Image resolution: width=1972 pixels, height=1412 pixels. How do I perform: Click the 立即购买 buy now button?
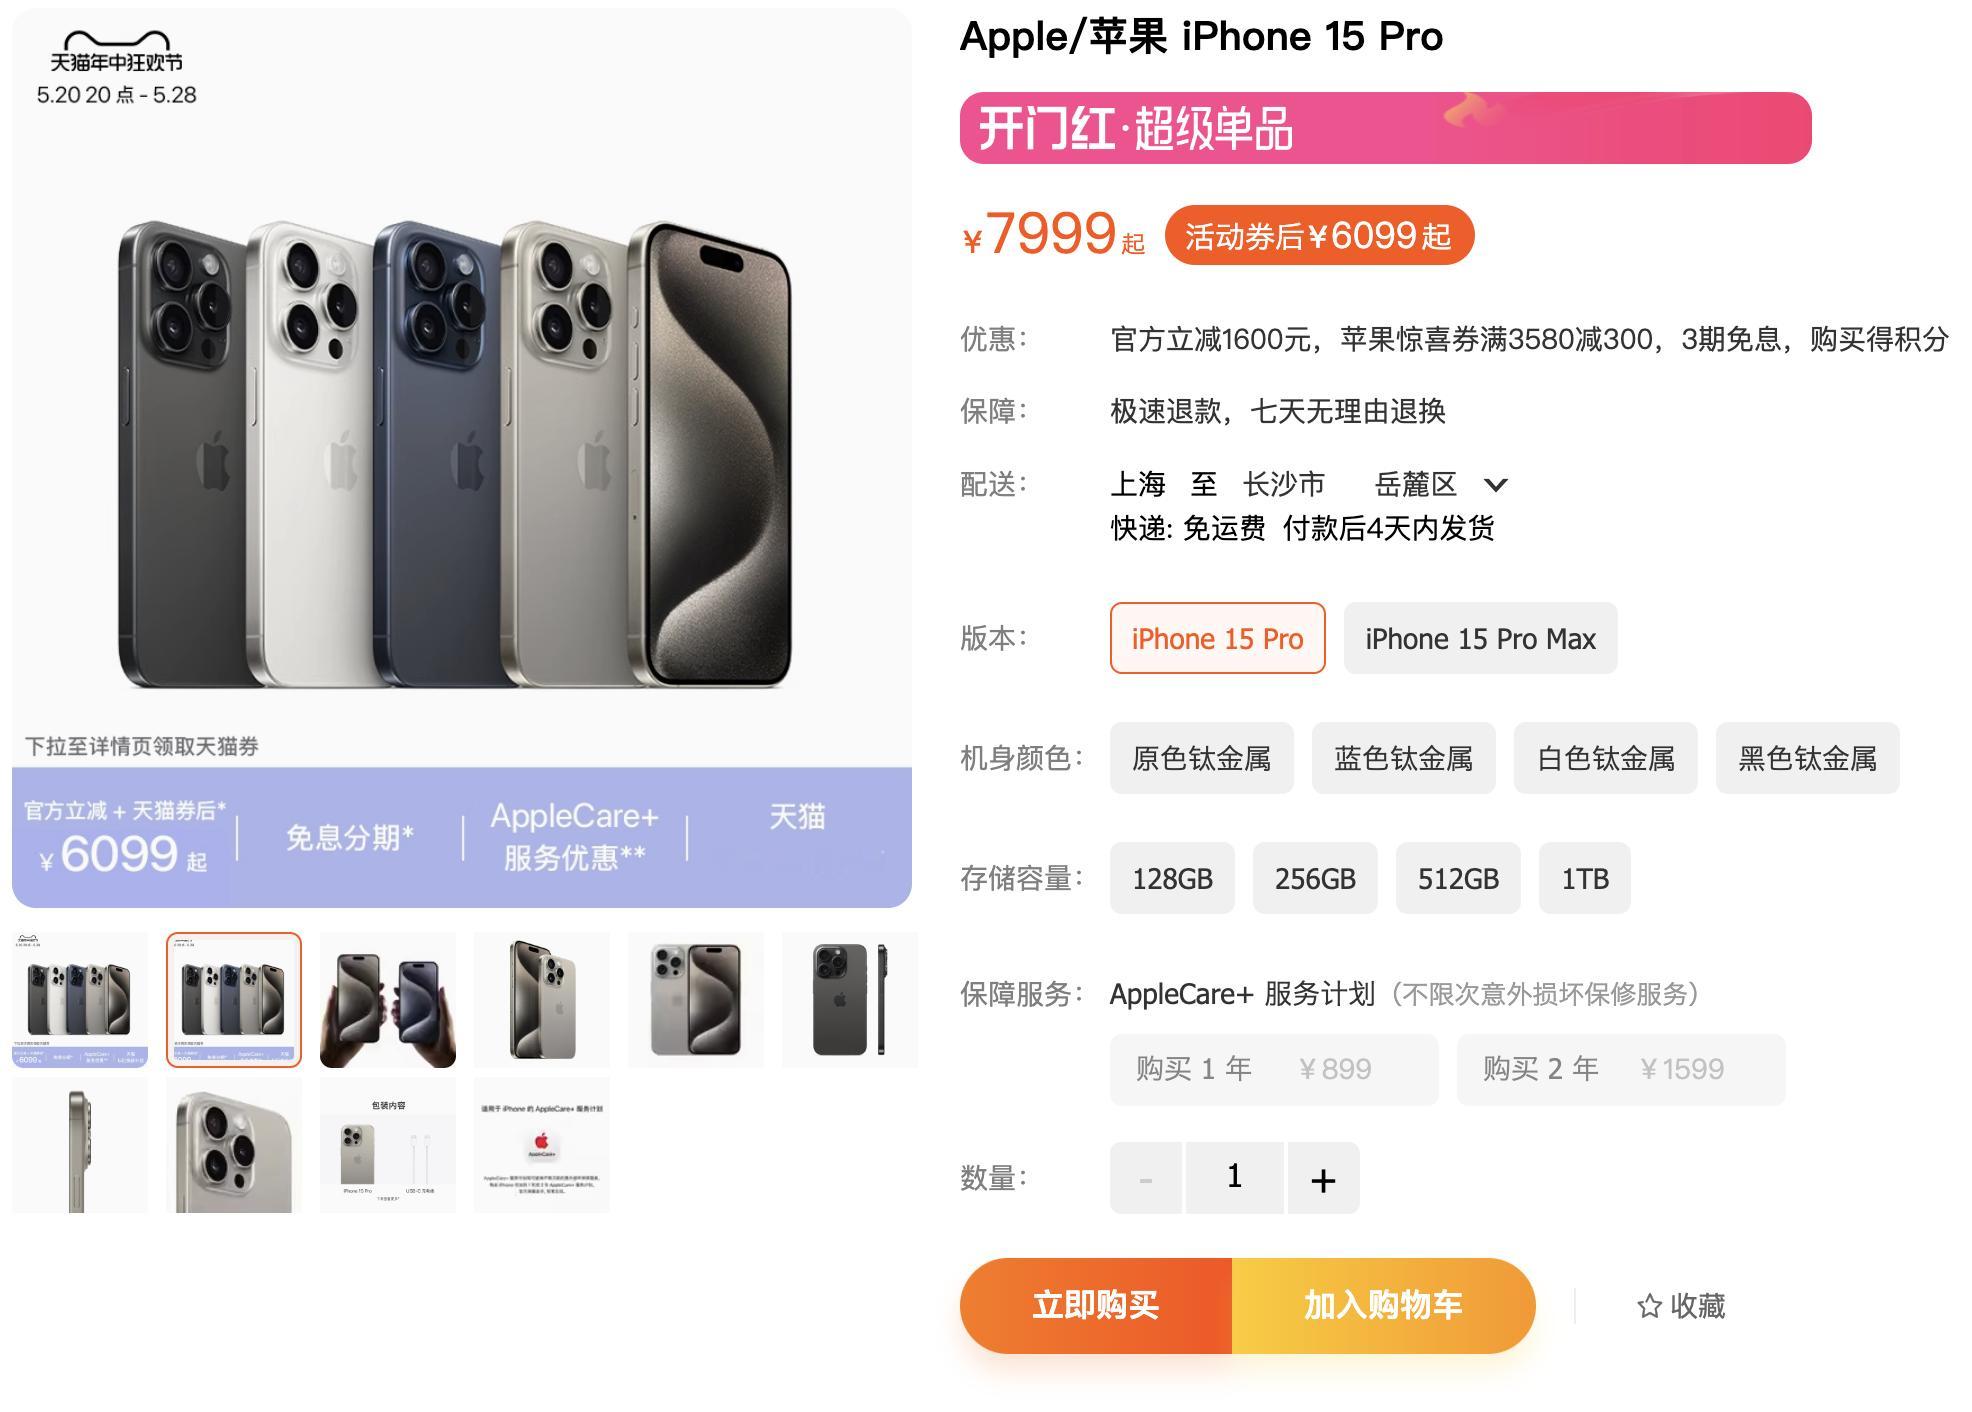coord(1096,1305)
